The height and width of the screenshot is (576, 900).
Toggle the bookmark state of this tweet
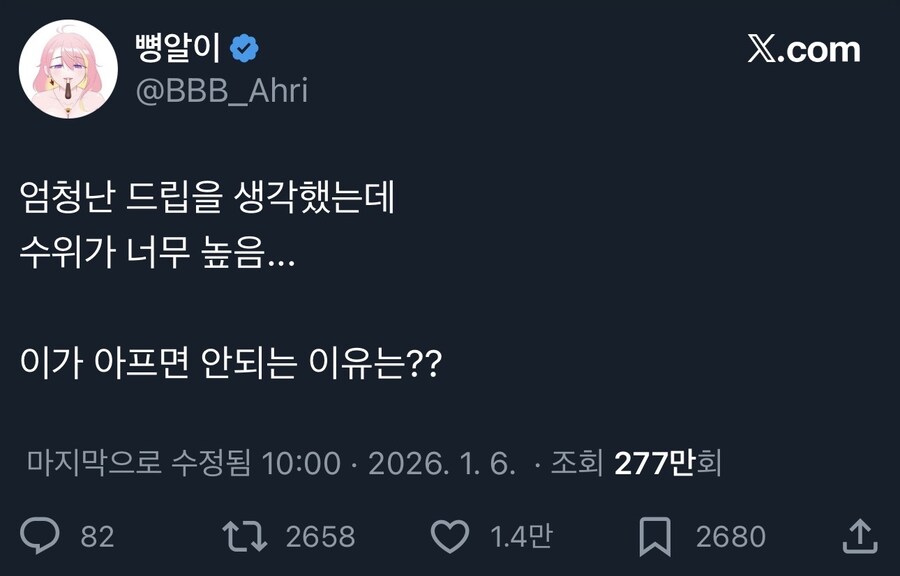655,537
